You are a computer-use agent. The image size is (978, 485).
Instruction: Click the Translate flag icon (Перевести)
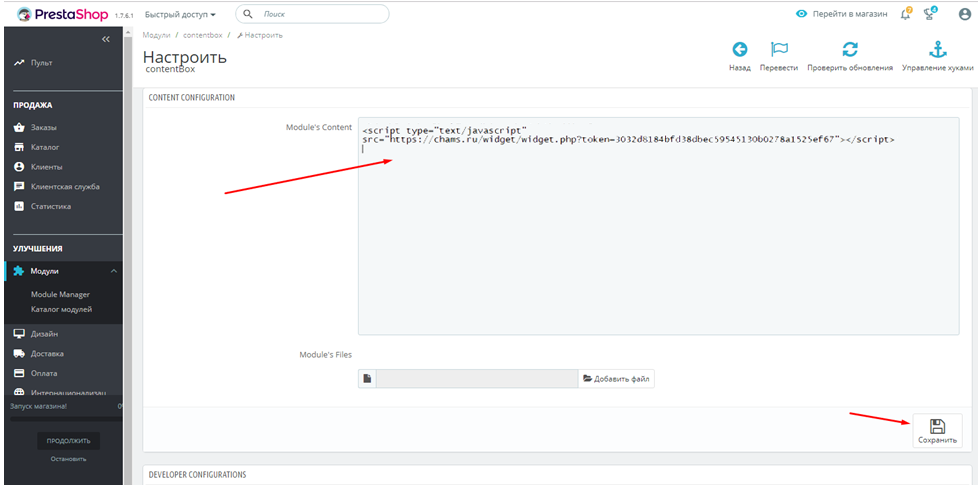pyautogui.click(x=779, y=50)
